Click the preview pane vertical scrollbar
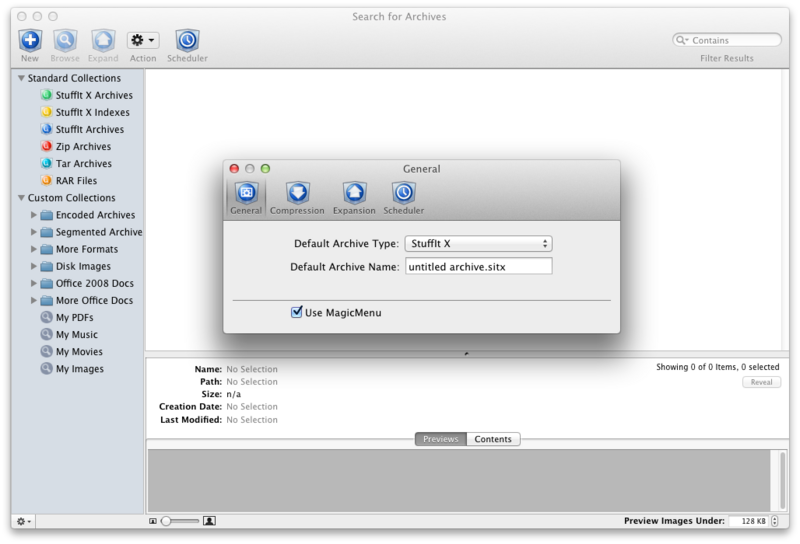The width and height of the screenshot is (800, 544). pyautogui.click(x=783, y=480)
